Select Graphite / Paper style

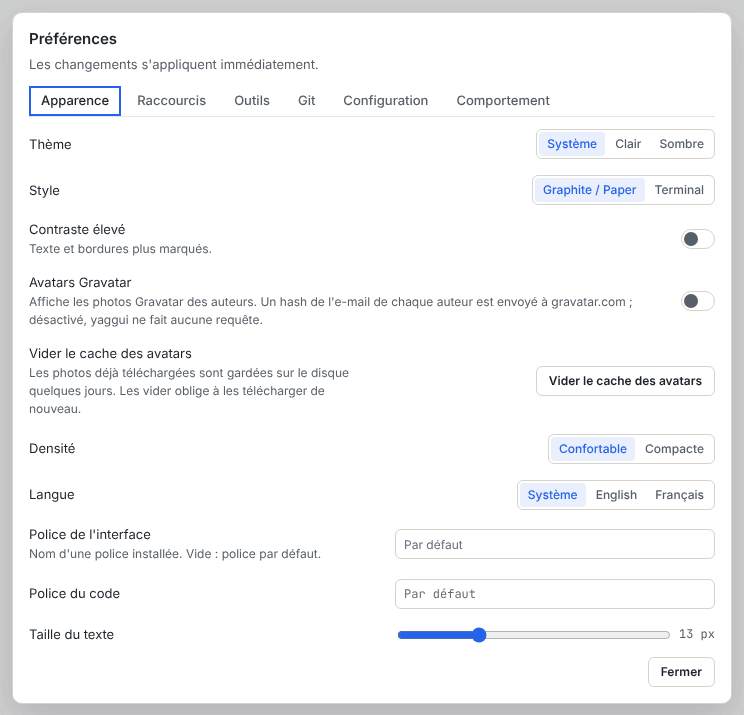[589, 190]
